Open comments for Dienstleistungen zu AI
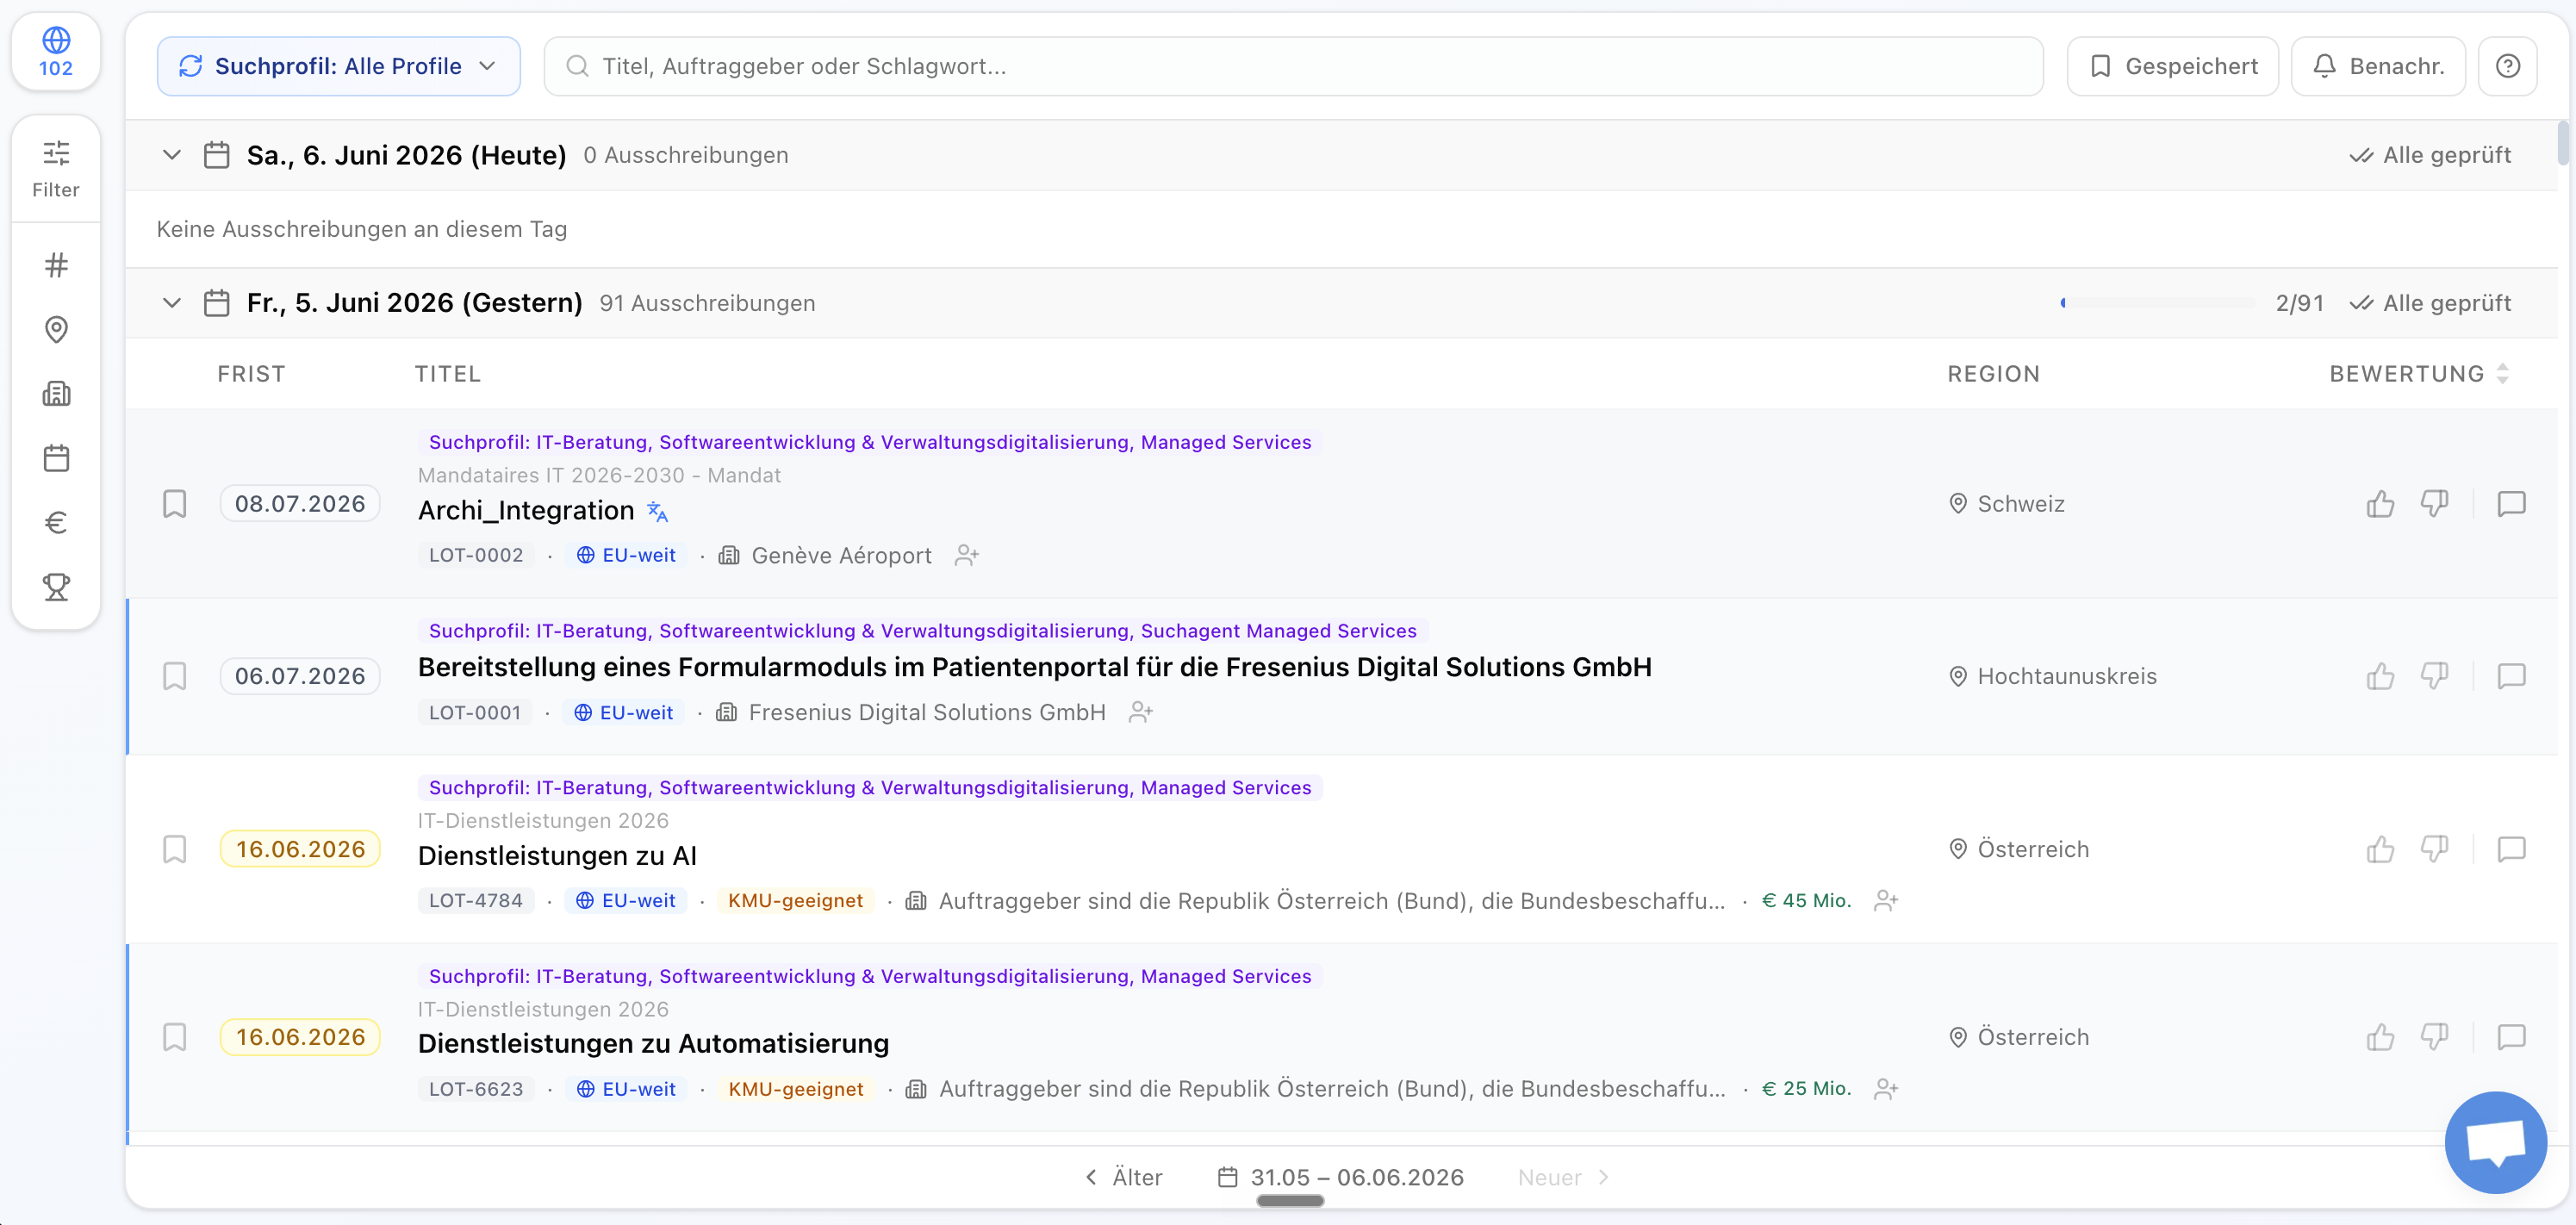The height and width of the screenshot is (1225, 2576). coord(2511,849)
